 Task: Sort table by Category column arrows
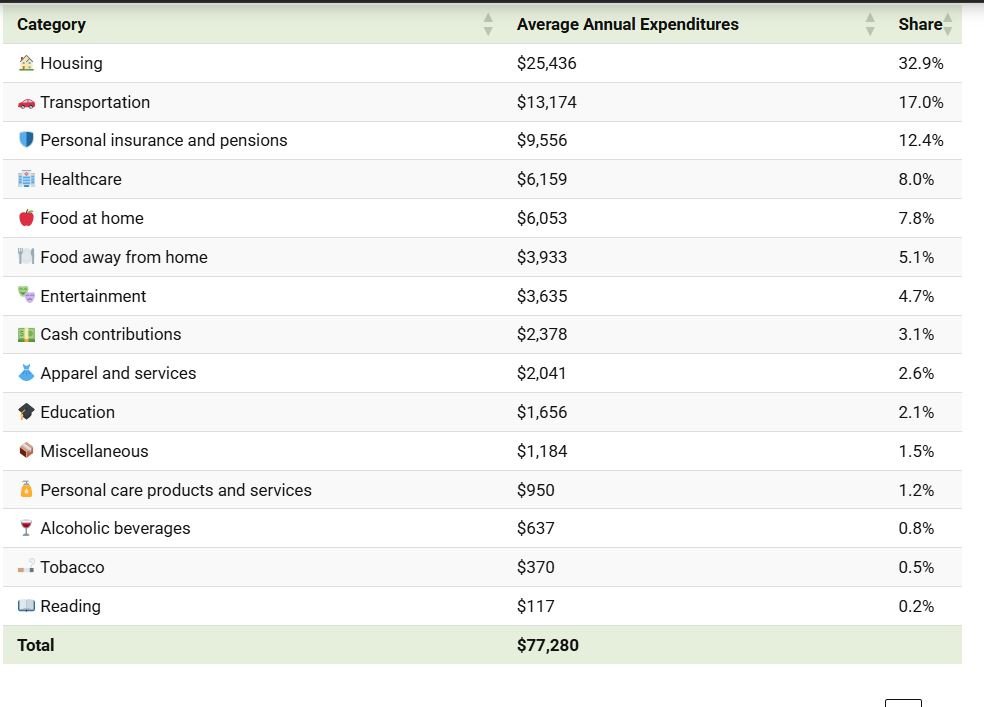pos(488,24)
